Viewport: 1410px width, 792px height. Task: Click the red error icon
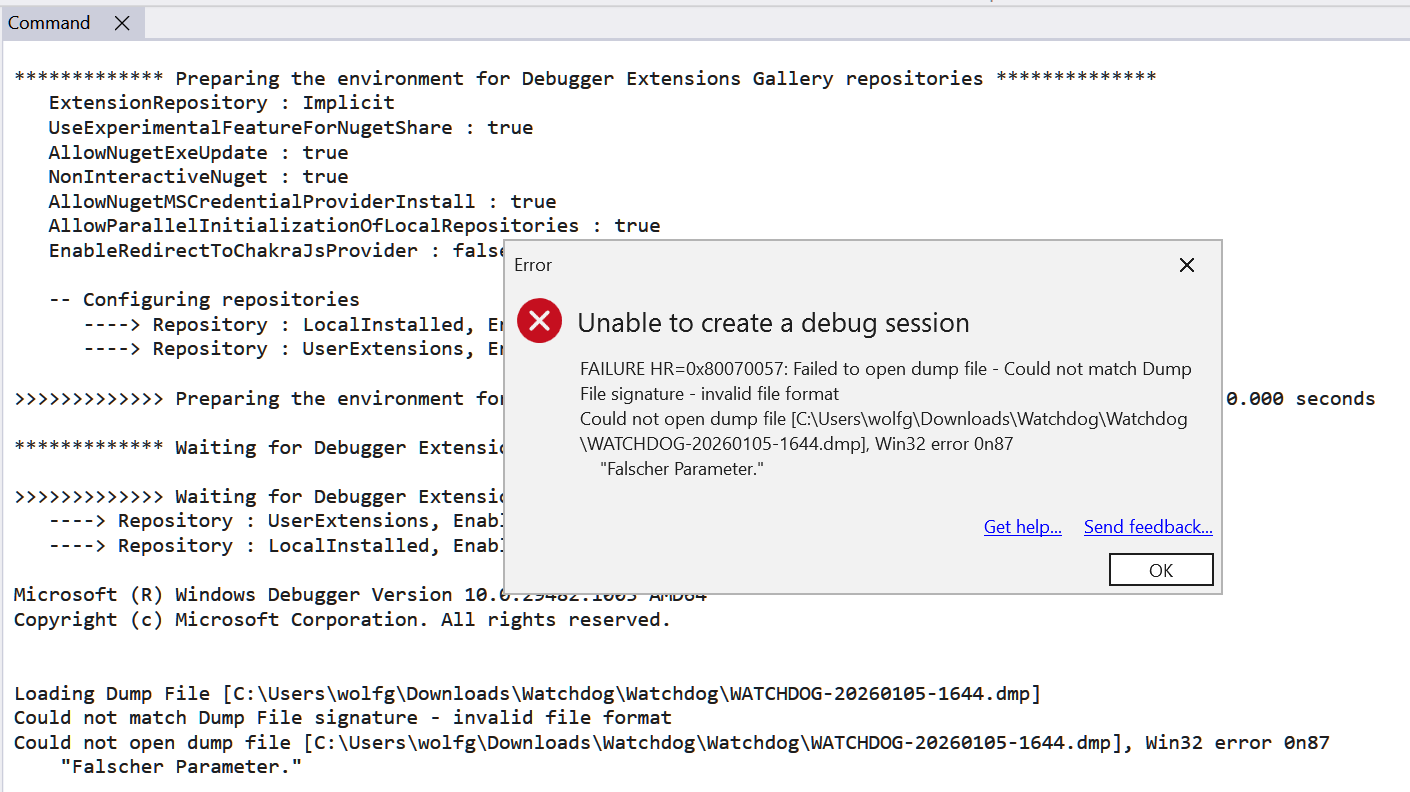coord(539,321)
